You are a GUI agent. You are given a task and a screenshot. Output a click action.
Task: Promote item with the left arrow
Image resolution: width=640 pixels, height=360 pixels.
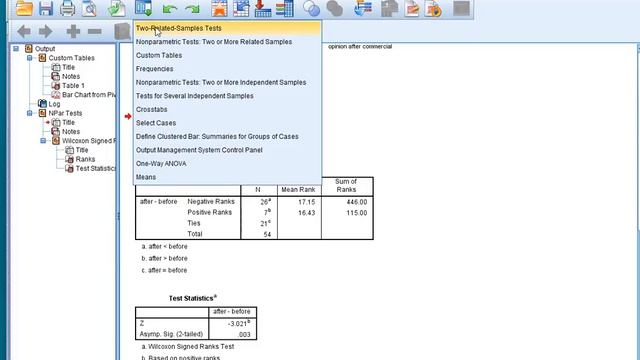tap(24, 31)
